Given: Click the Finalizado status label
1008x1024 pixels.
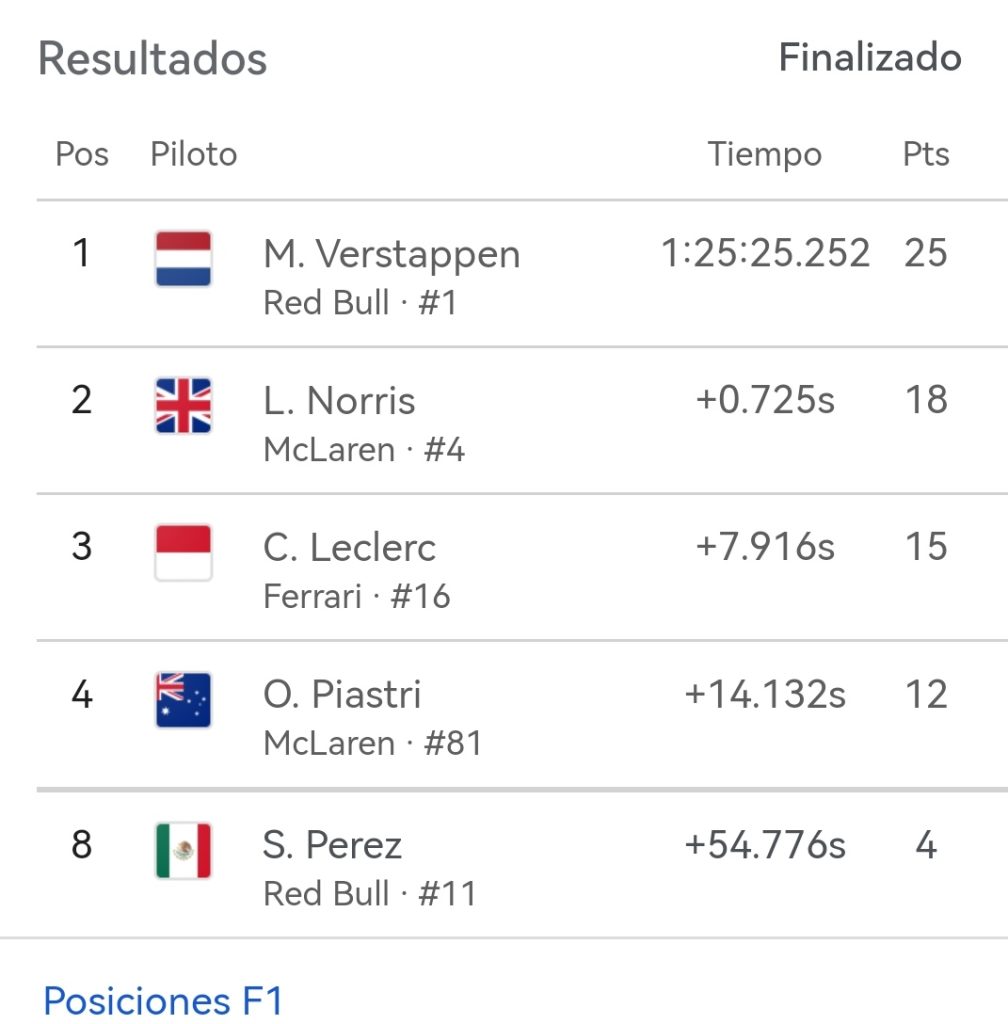Looking at the screenshot, I should (x=869, y=57).
